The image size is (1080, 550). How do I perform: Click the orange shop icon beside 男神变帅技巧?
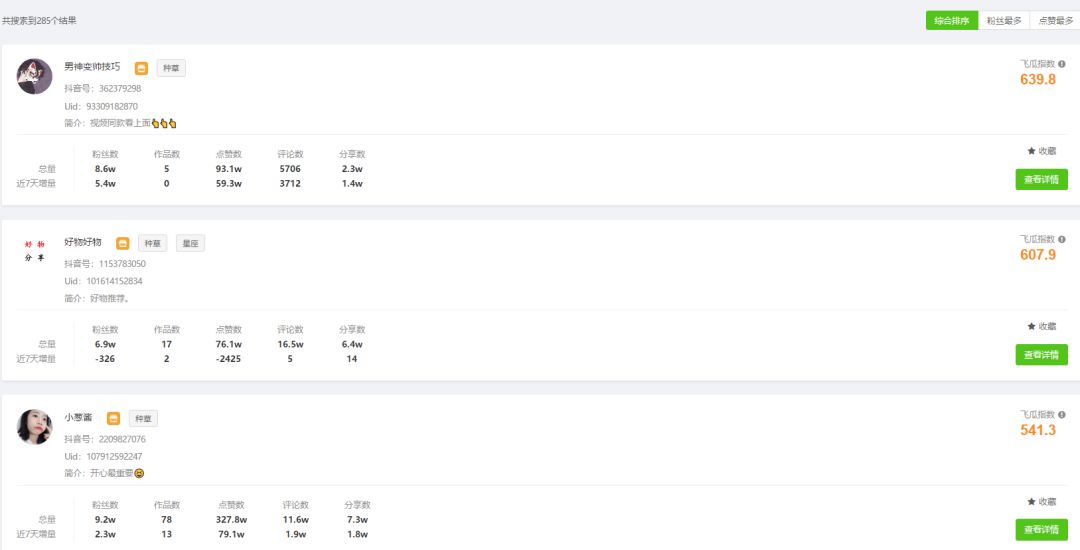(141, 68)
